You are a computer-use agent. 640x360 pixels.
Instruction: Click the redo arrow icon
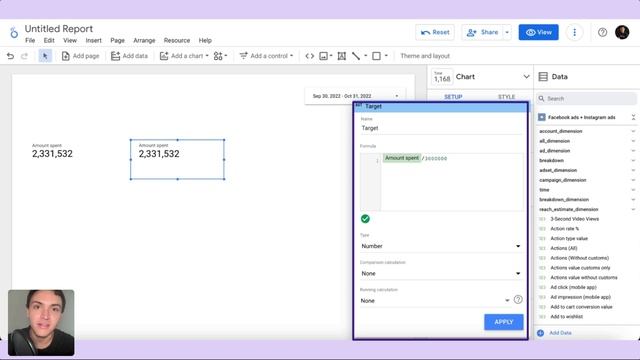click(x=24, y=56)
